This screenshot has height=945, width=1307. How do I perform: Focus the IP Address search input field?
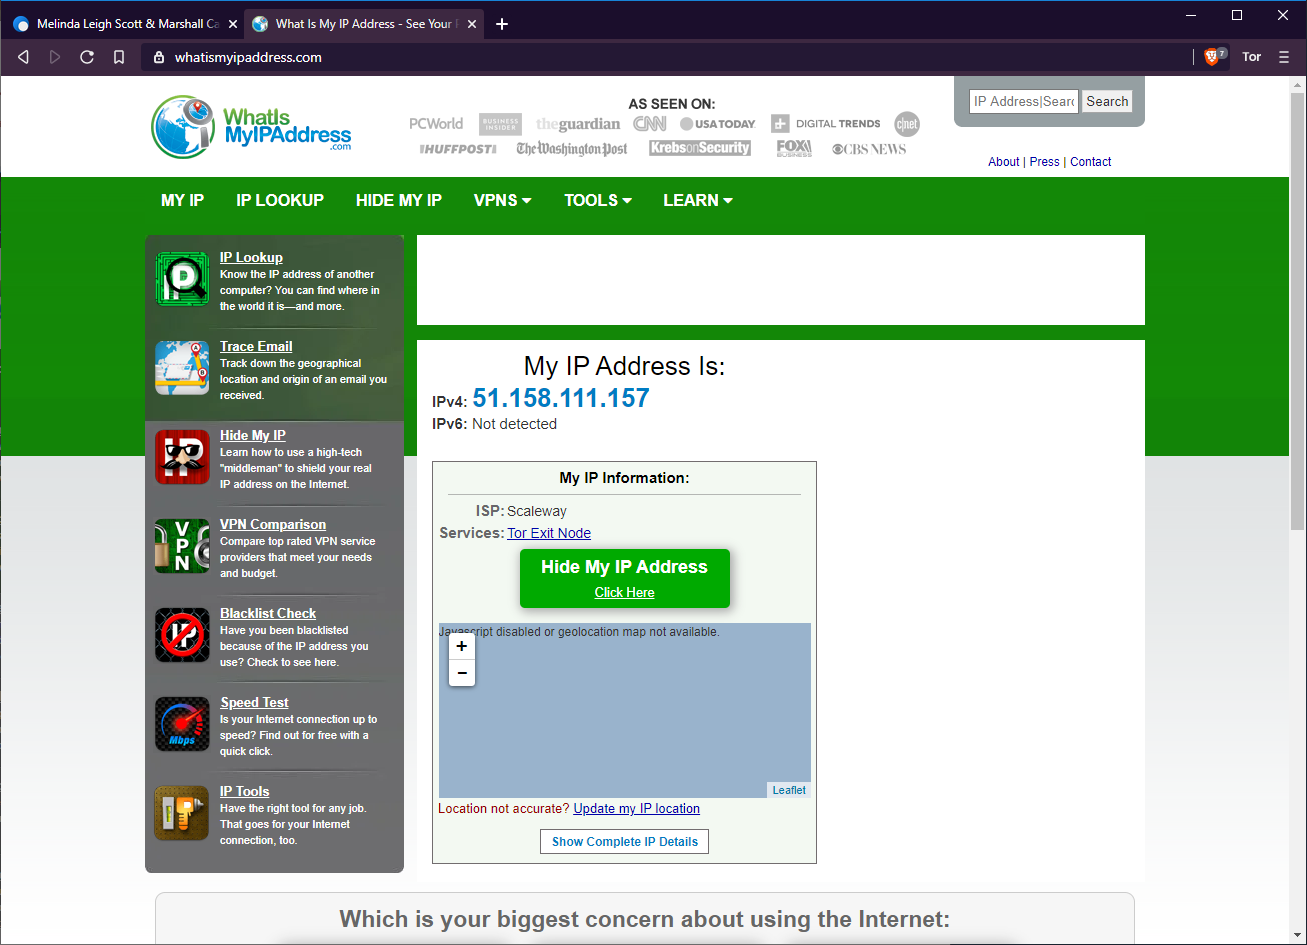[x=1024, y=101]
